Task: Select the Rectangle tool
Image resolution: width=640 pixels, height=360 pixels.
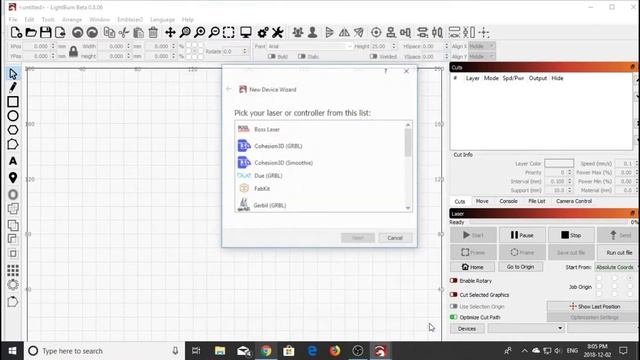Action: [x=13, y=102]
